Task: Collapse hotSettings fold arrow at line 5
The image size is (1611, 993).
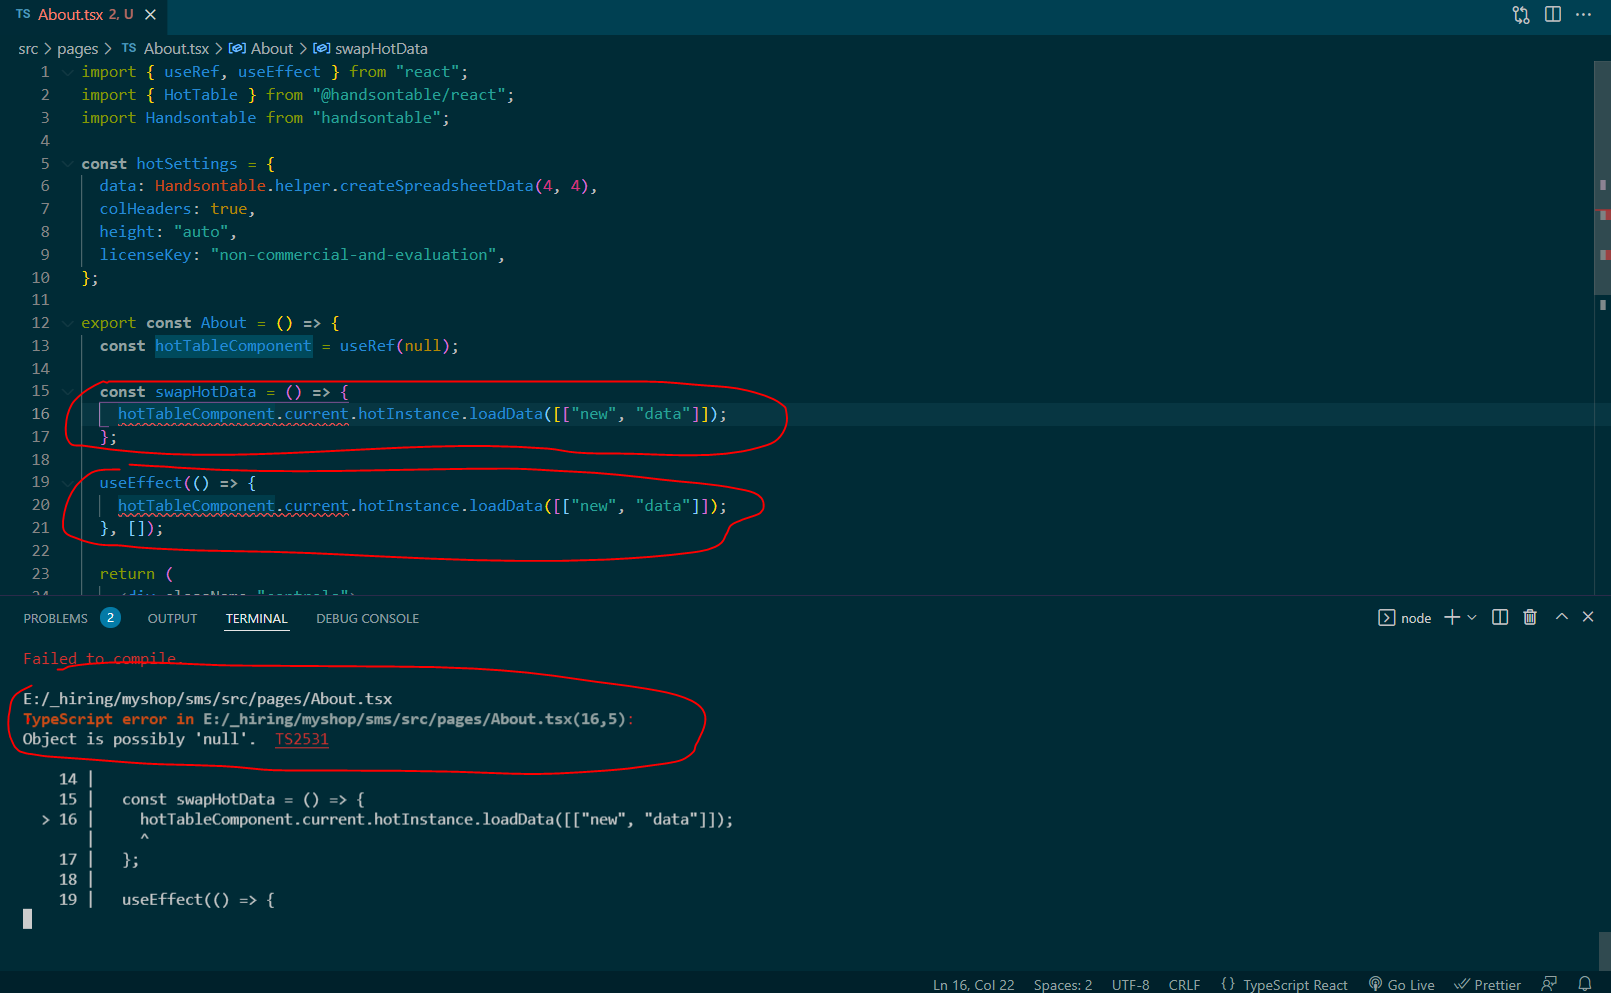Action: pyautogui.click(x=68, y=164)
